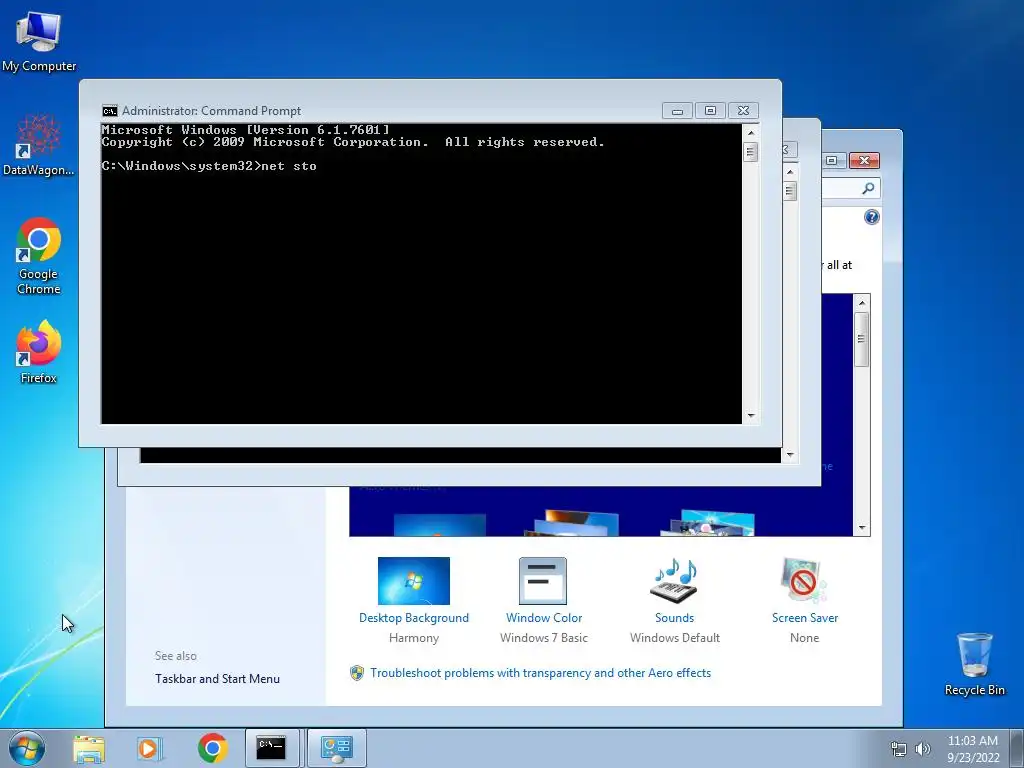The height and width of the screenshot is (768, 1024).
Task: Launch the Firefox desktop shortcut
Action: point(39,352)
